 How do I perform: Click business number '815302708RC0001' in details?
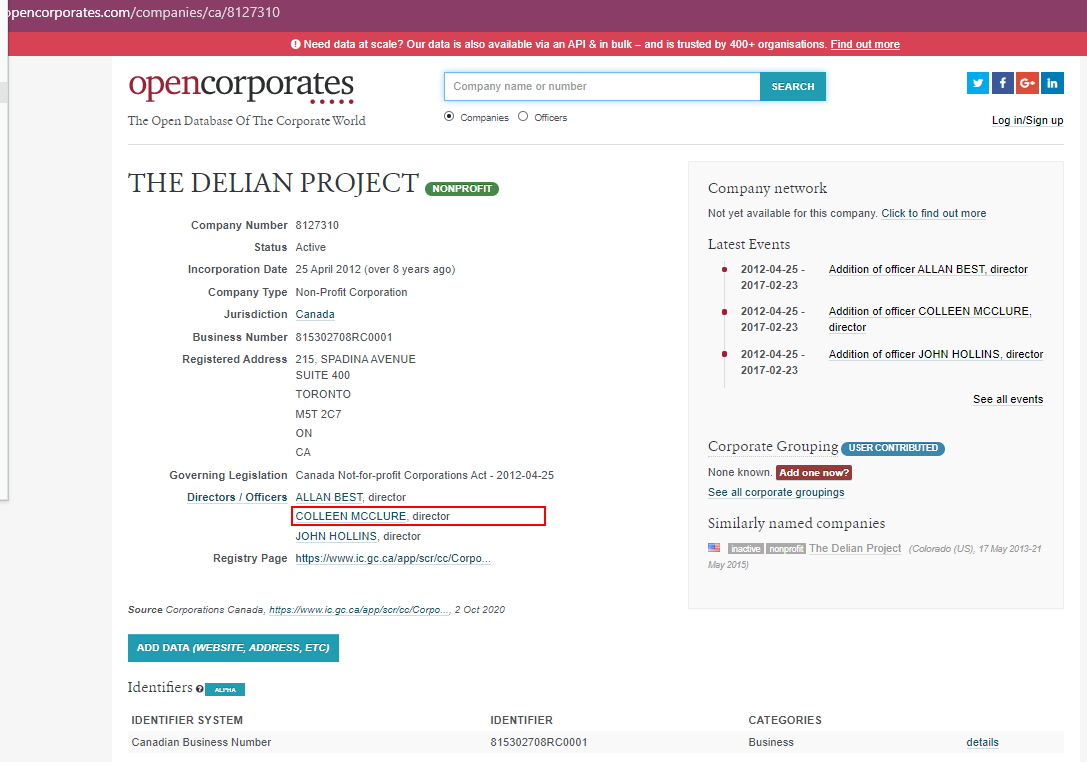pos(344,337)
